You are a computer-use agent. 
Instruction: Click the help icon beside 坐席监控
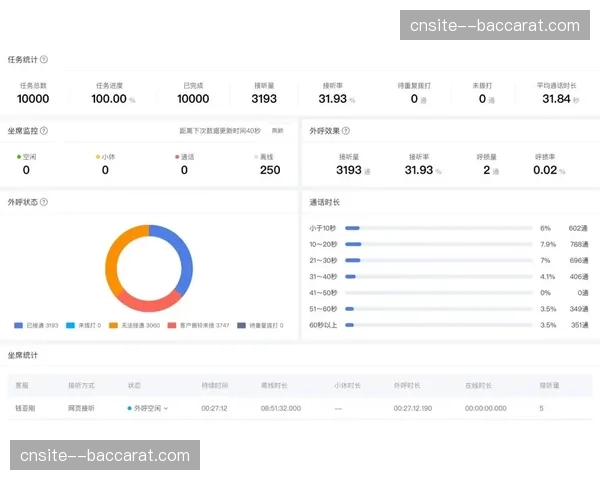click(44, 130)
